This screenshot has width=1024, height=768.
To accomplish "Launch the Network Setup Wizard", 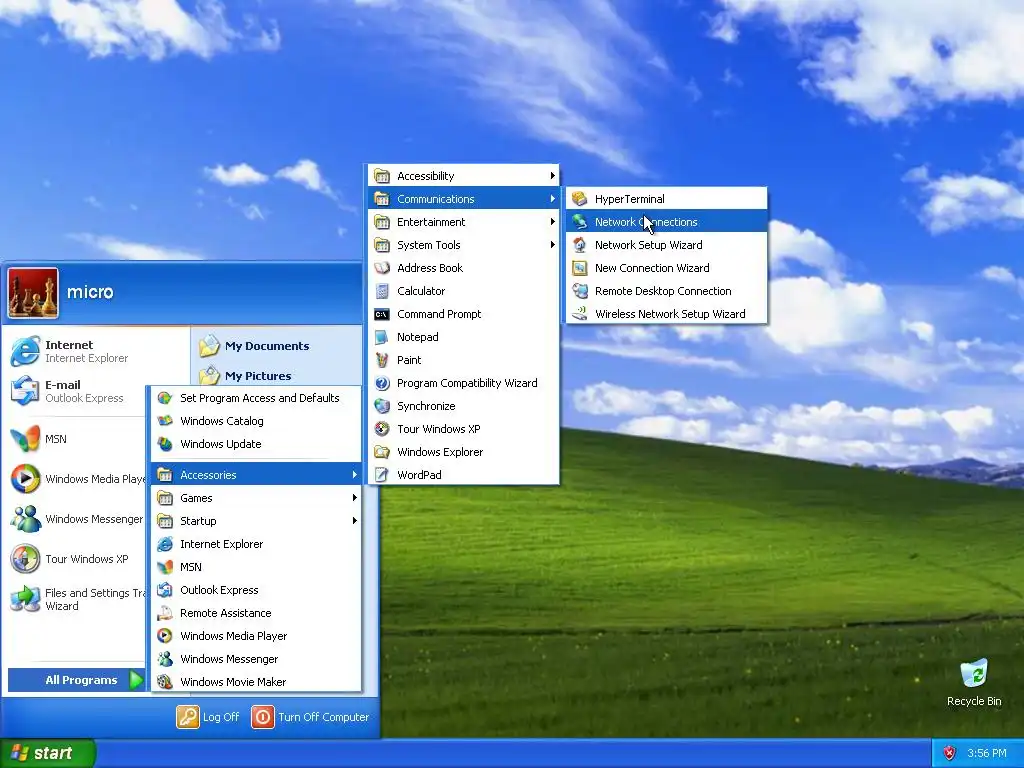I will pyautogui.click(x=666, y=245).
